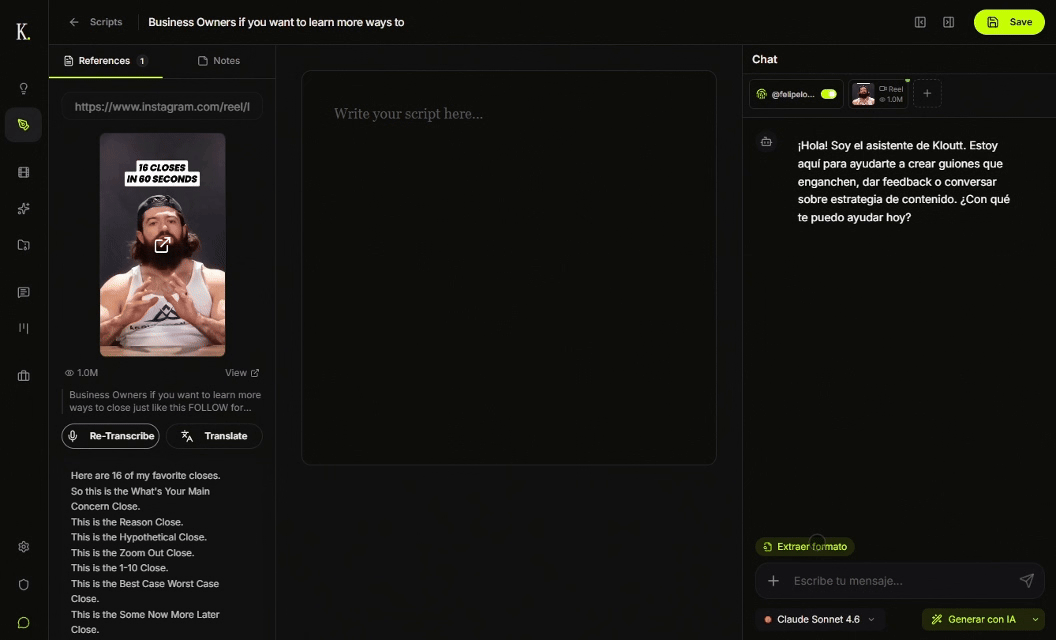Open the film strip videos icon in sidebar
Viewport: 1056px width, 640px height.
pyautogui.click(x=24, y=172)
